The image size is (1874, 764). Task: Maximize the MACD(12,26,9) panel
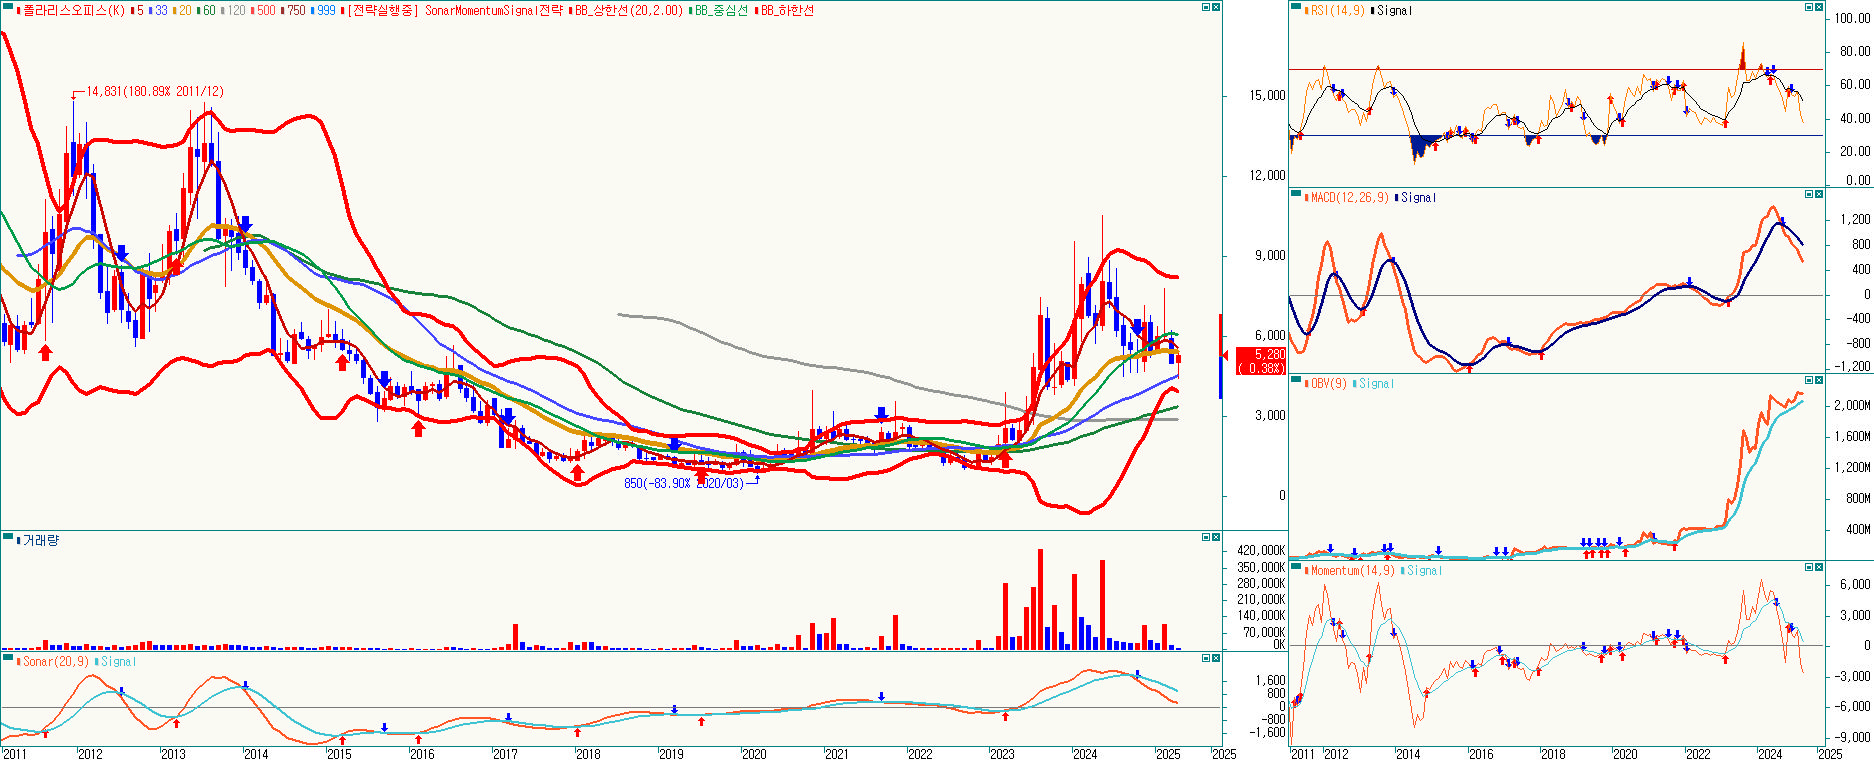point(1809,194)
